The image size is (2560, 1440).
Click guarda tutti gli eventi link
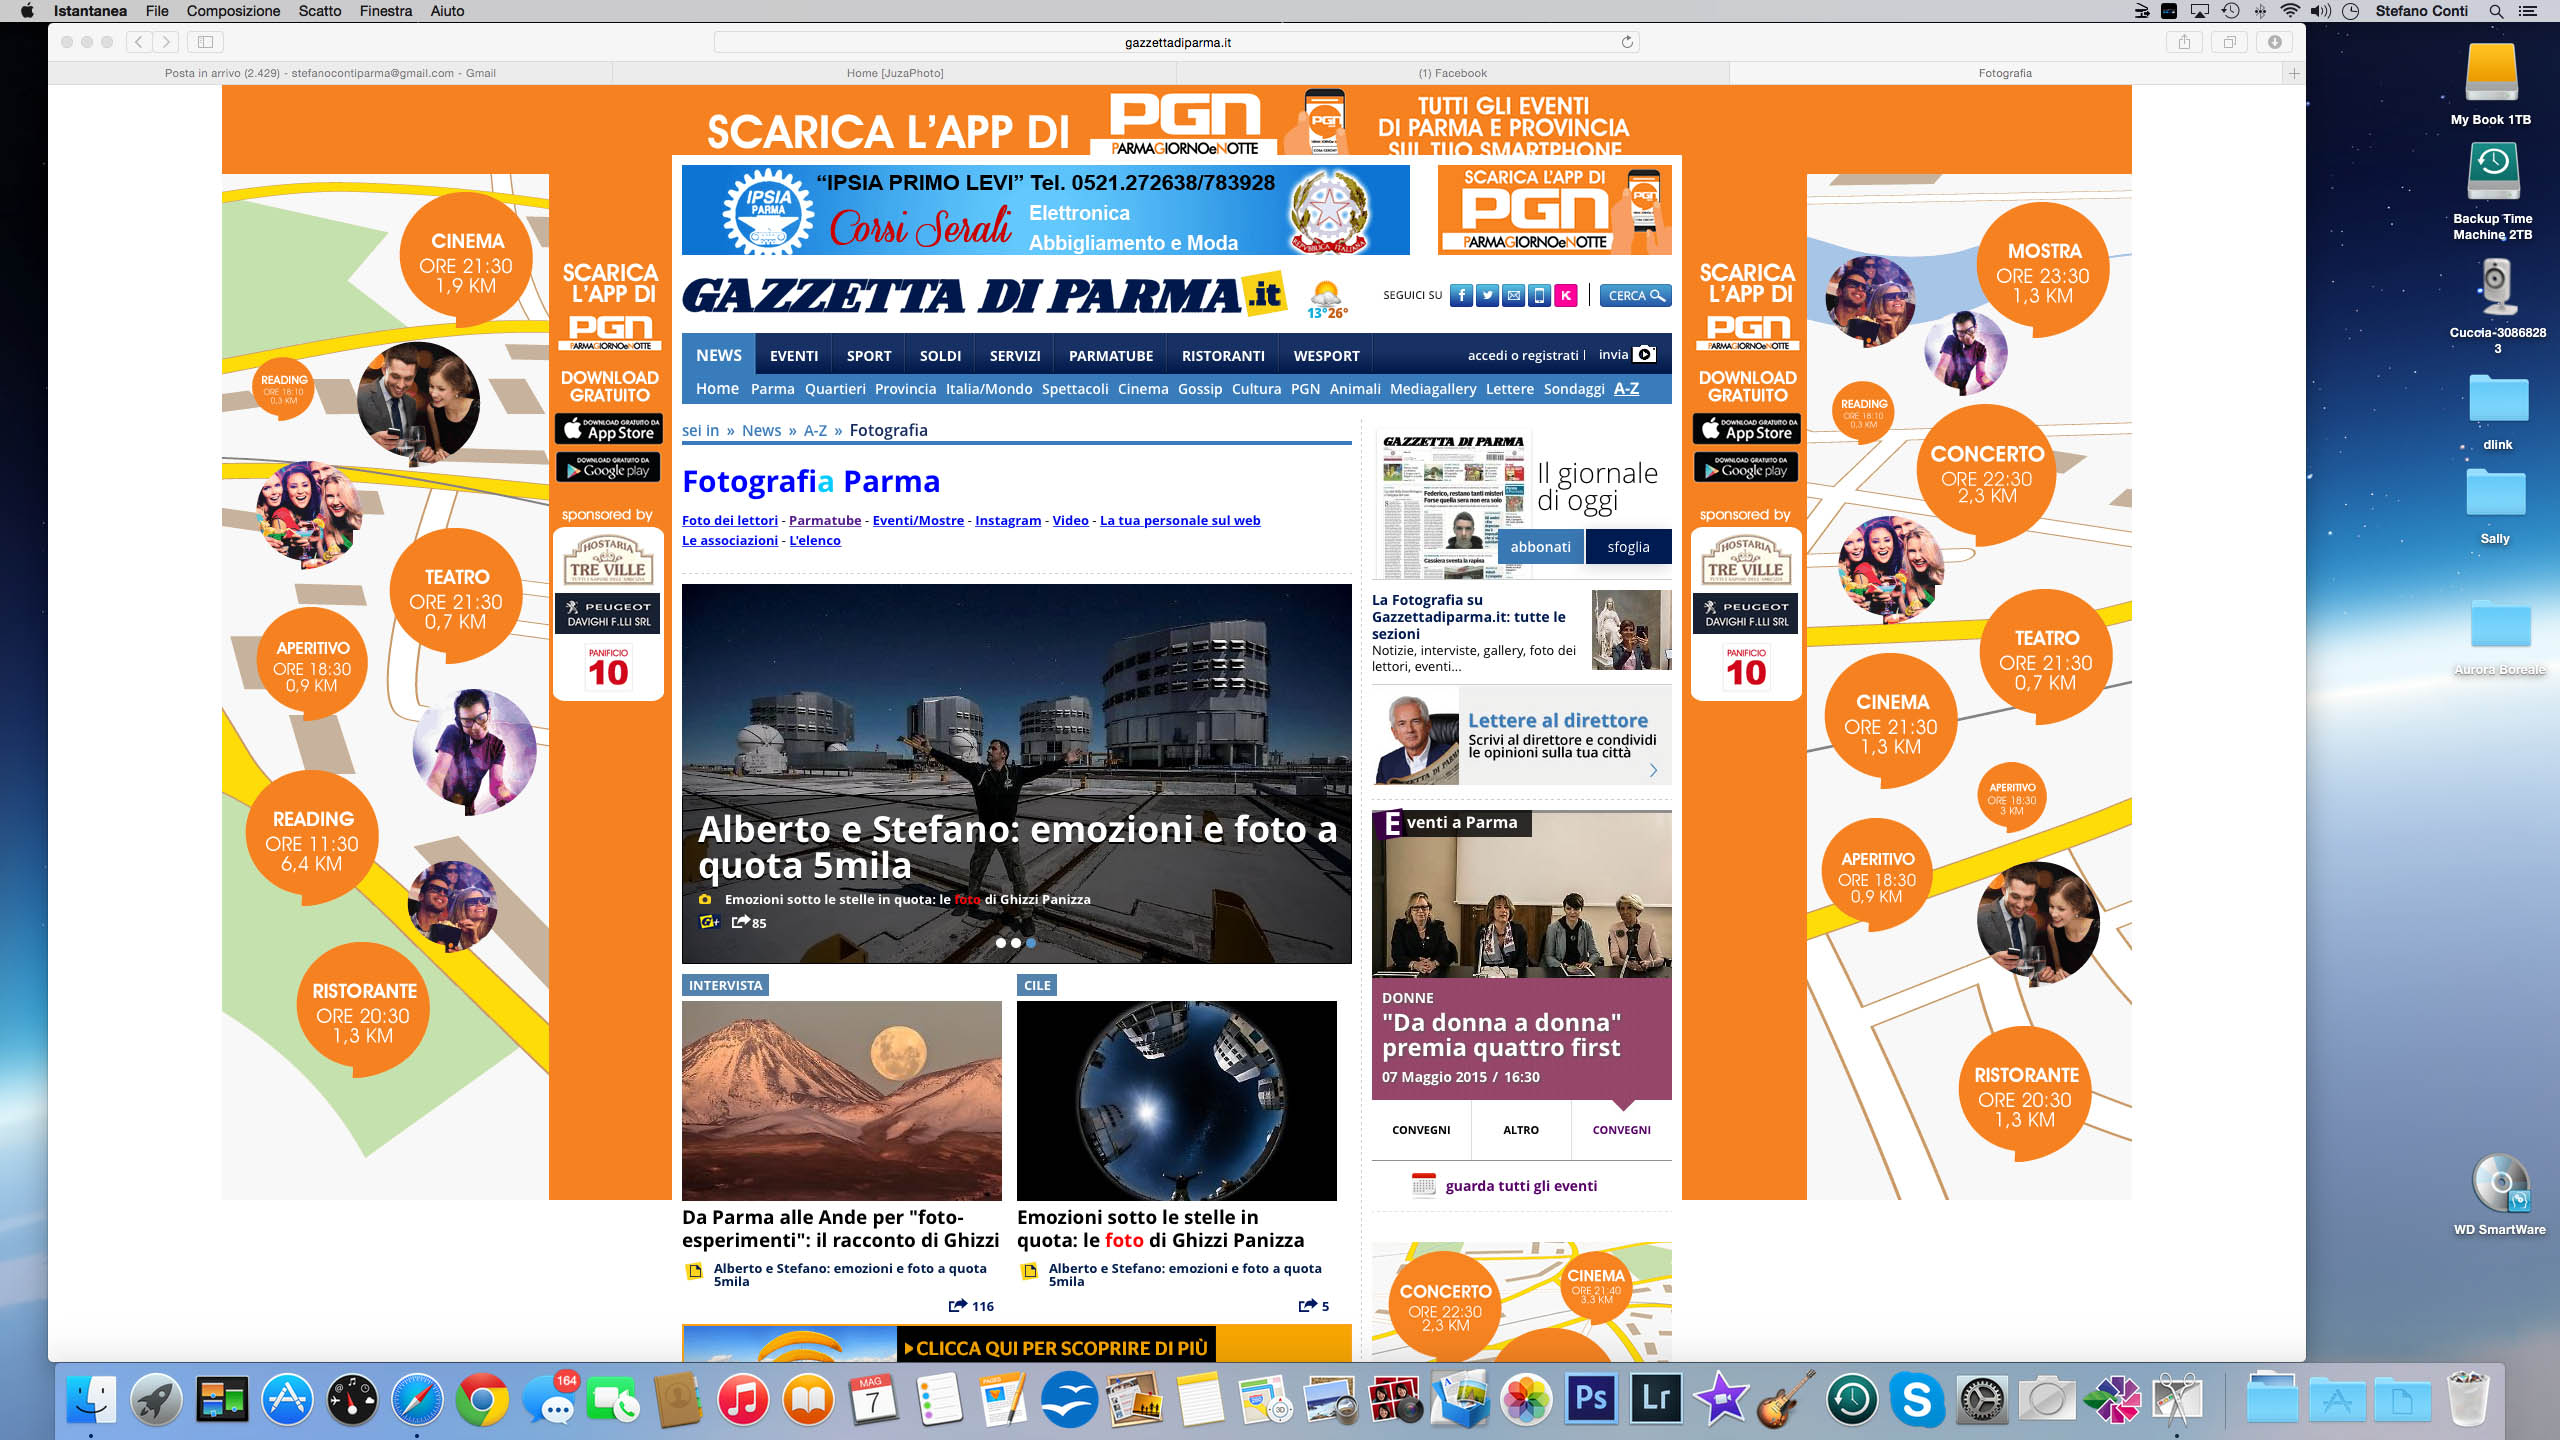[x=1521, y=1186]
